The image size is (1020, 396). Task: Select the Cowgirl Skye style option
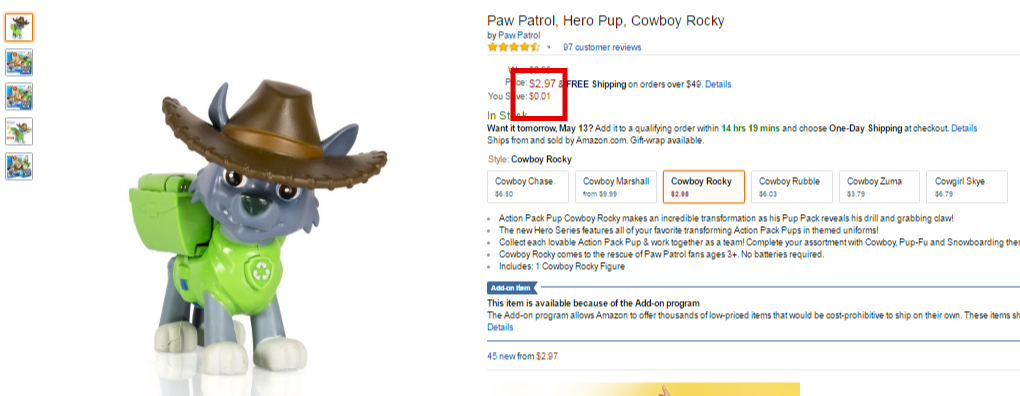pos(967,187)
